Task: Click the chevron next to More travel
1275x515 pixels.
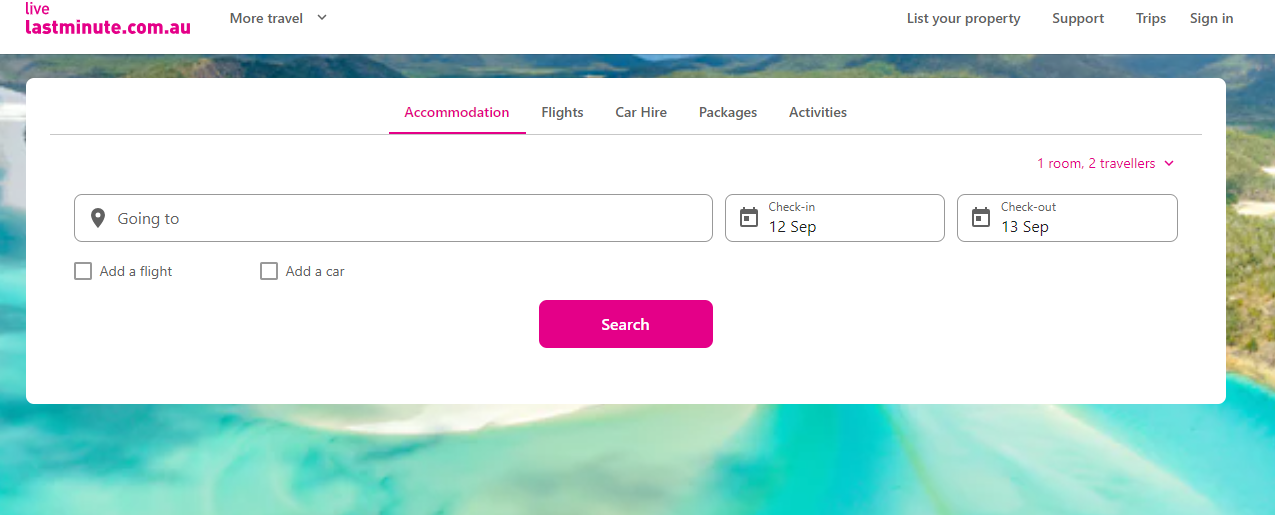Action: click(322, 18)
